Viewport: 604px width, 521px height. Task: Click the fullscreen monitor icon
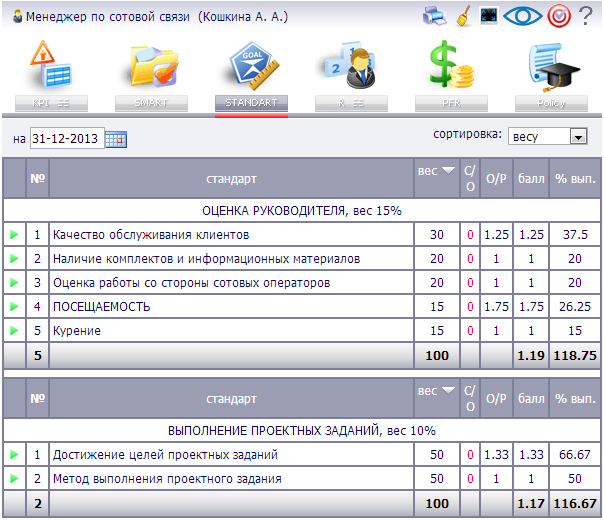pyautogui.click(x=489, y=16)
